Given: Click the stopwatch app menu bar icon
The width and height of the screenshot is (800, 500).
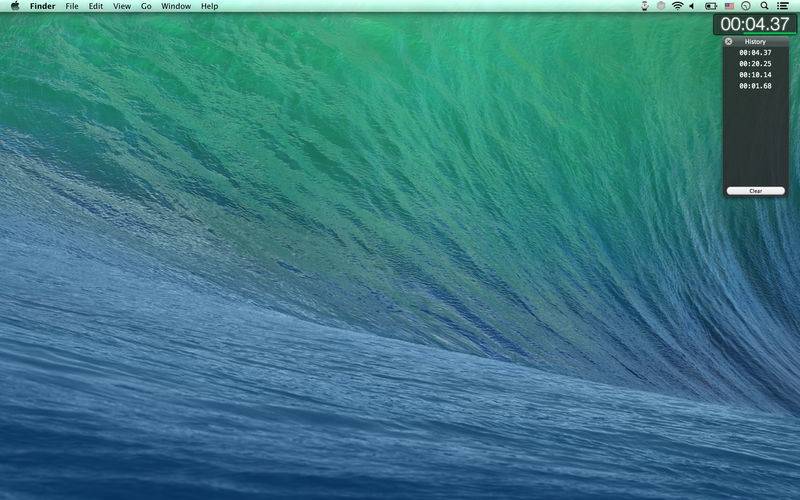Looking at the screenshot, I should pyautogui.click(x=645, y=6).
